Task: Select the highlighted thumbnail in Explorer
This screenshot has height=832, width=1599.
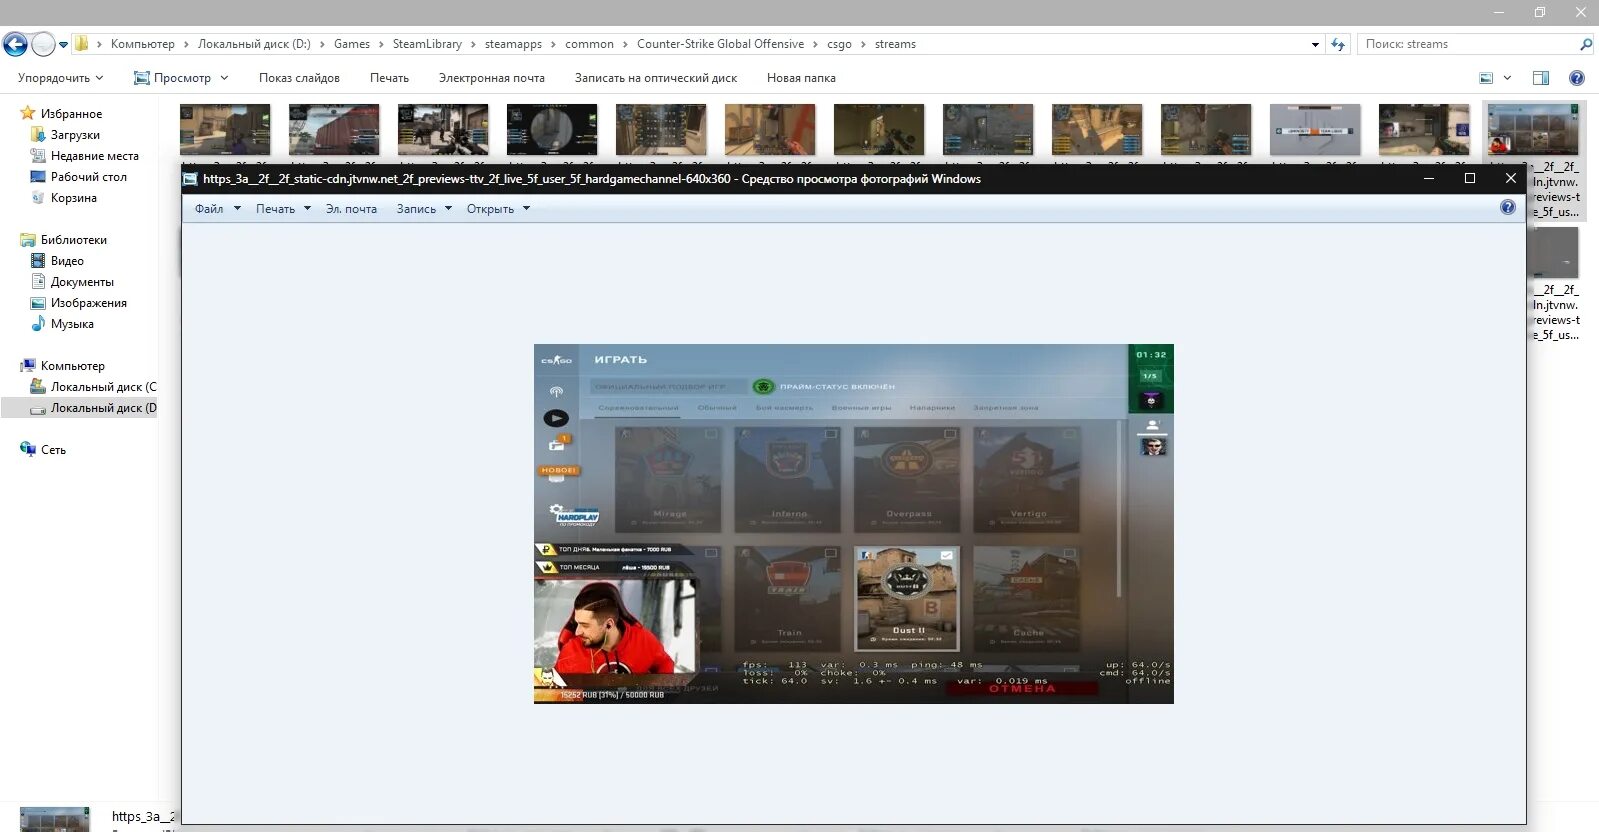Action: point(1533,130)
